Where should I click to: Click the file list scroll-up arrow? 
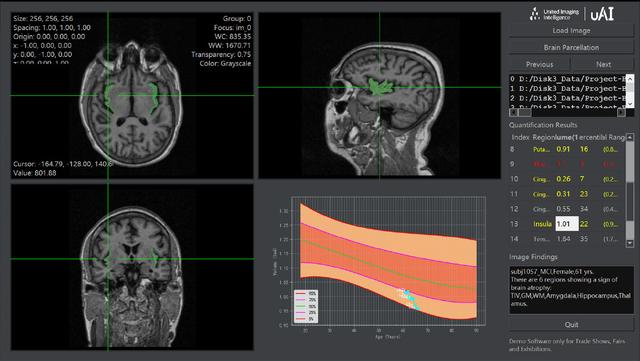[x=630, y=78]
